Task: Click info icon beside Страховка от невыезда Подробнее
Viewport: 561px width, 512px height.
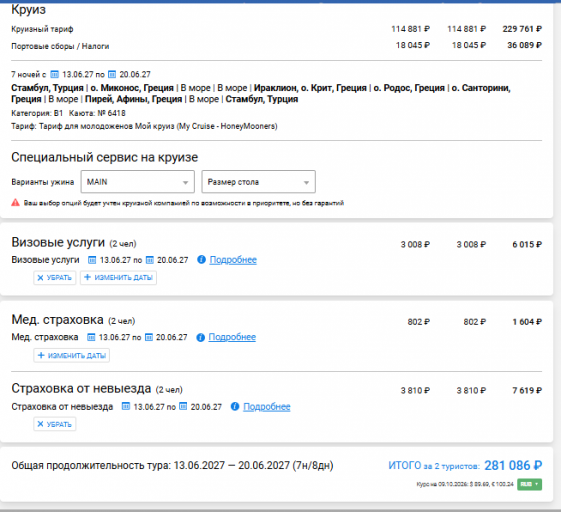Action: click(235, 406)
